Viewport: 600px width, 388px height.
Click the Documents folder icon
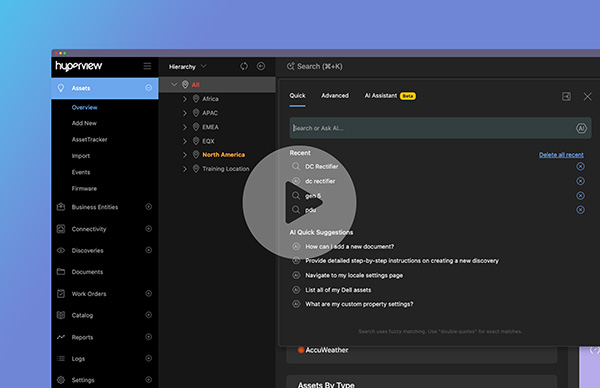coord(61,272)
